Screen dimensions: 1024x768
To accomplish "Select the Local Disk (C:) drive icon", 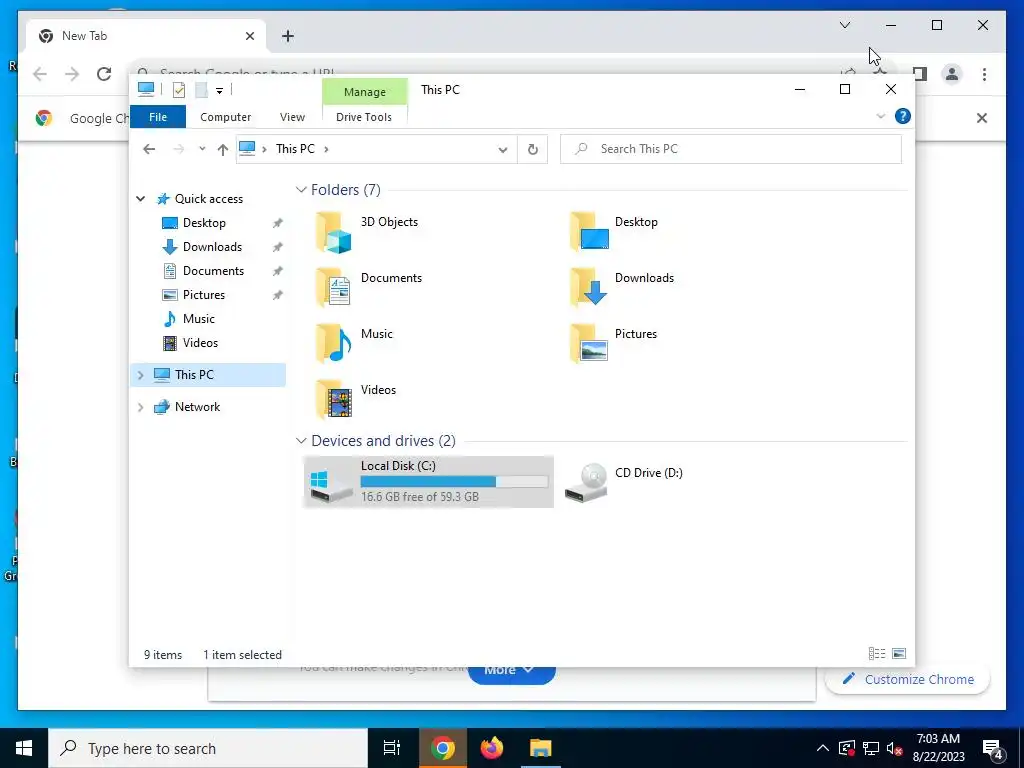I will [331, 487].
